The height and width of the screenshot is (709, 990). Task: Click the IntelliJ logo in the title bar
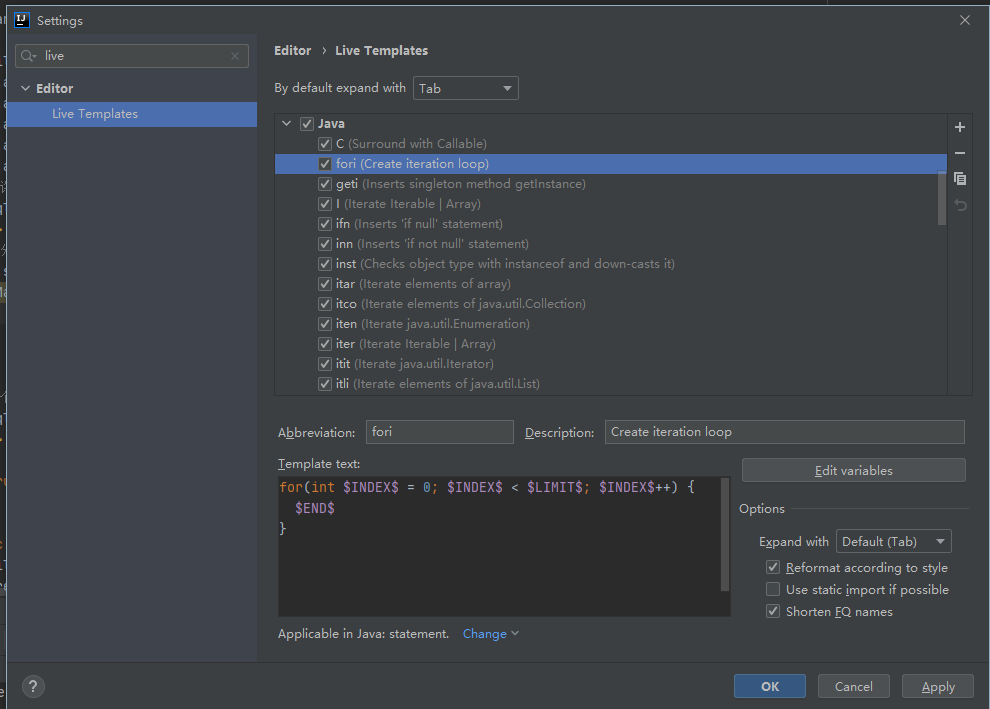[21, 20]
